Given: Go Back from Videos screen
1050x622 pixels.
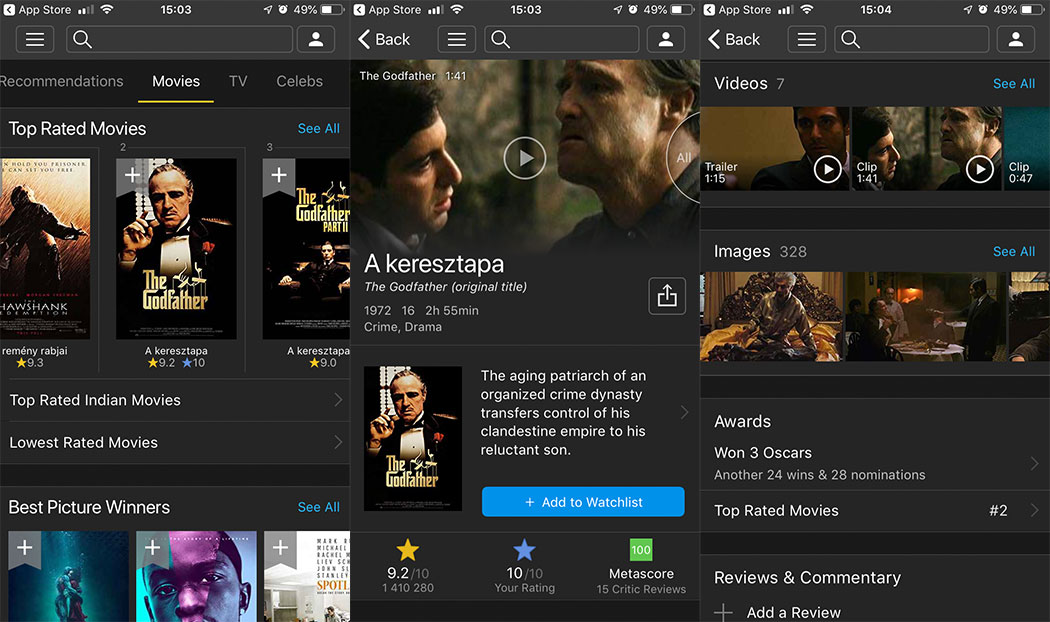Looking at the screenshot, I should 734,40.
